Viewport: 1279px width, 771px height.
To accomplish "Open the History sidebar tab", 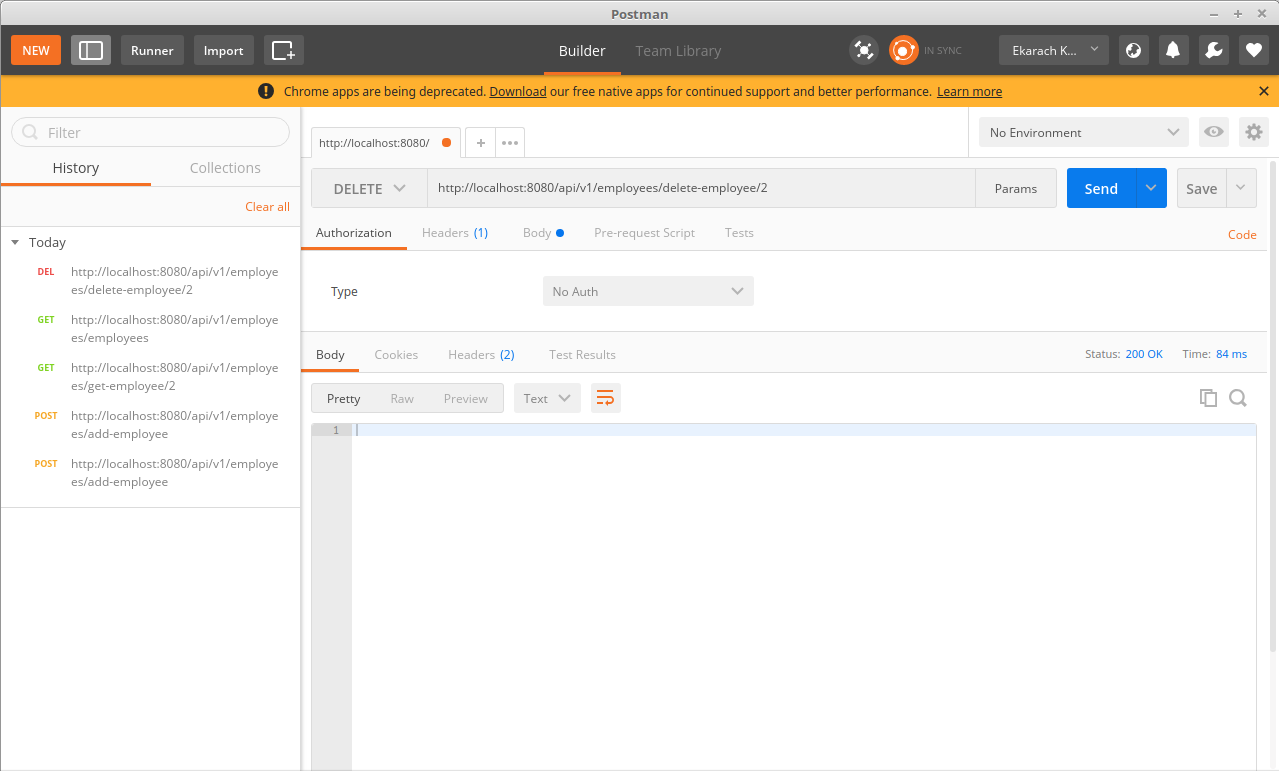I will [x=76, y=168].
